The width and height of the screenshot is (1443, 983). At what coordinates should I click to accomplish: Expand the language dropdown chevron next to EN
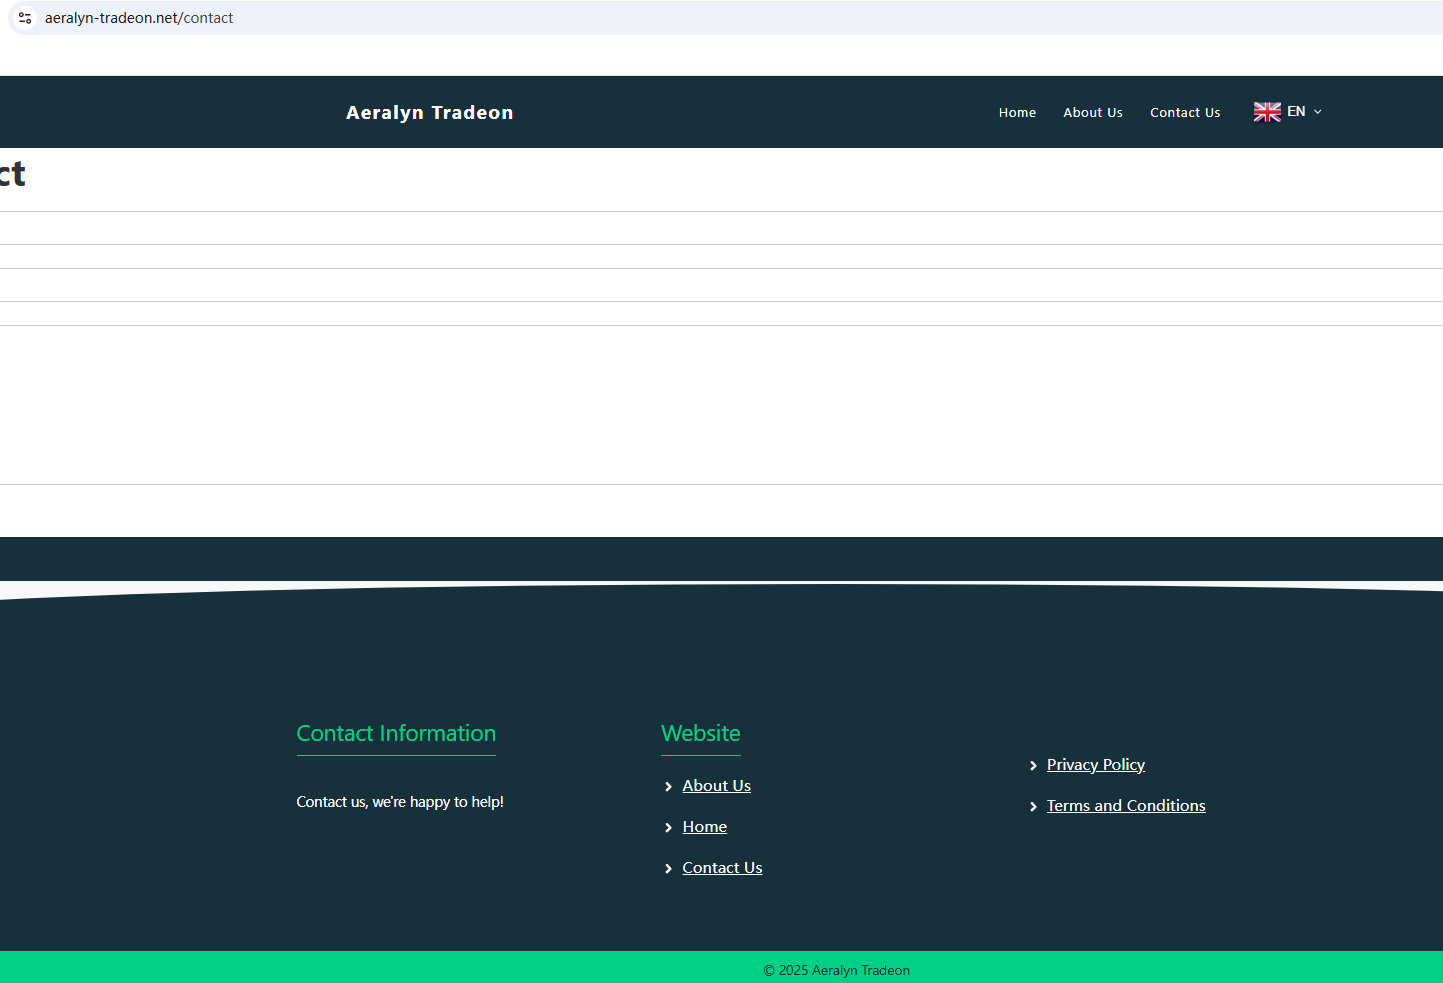(1318, 112)
